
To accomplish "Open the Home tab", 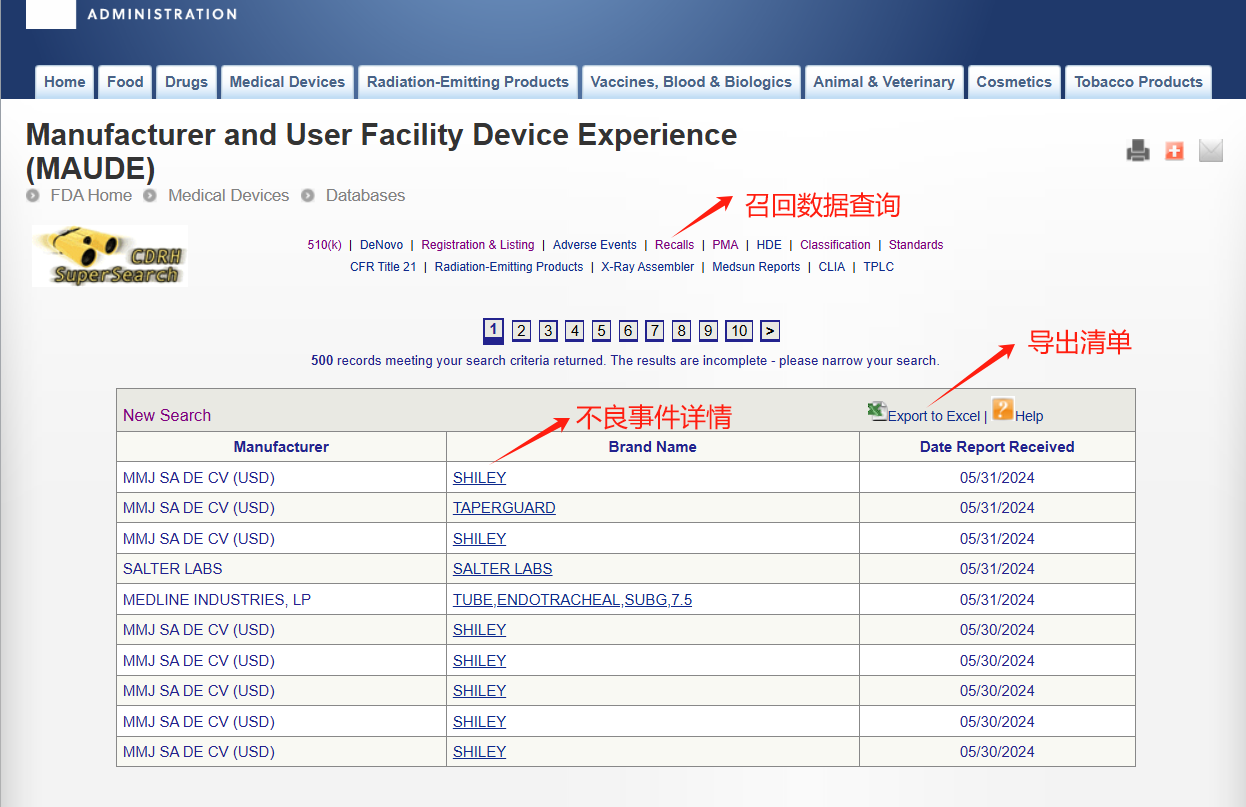I will [65, 82].
